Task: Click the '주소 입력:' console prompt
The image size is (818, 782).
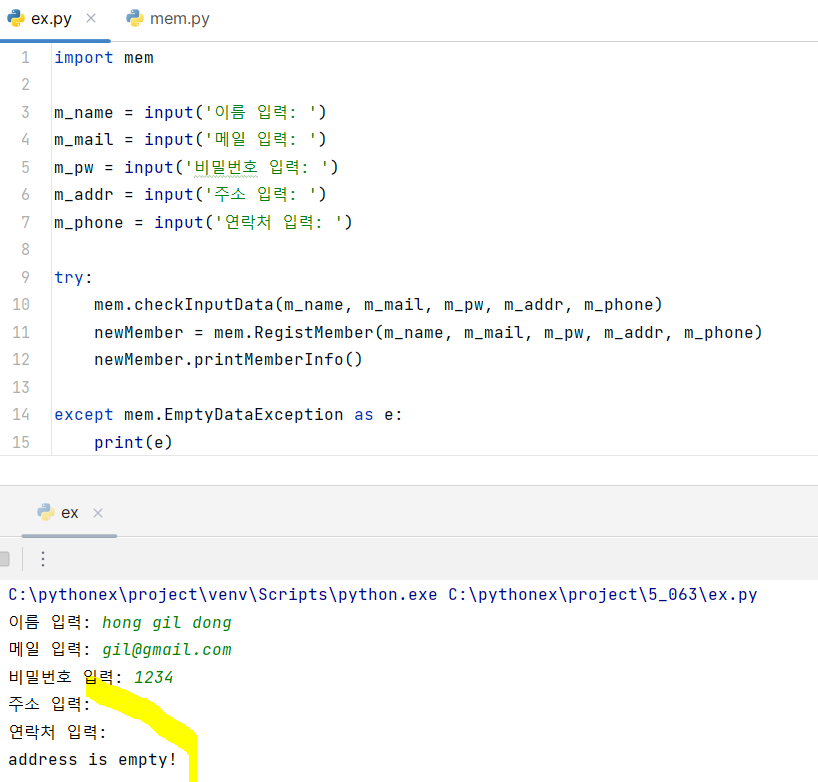Action: pyautogui.click(x=50, y=705)
